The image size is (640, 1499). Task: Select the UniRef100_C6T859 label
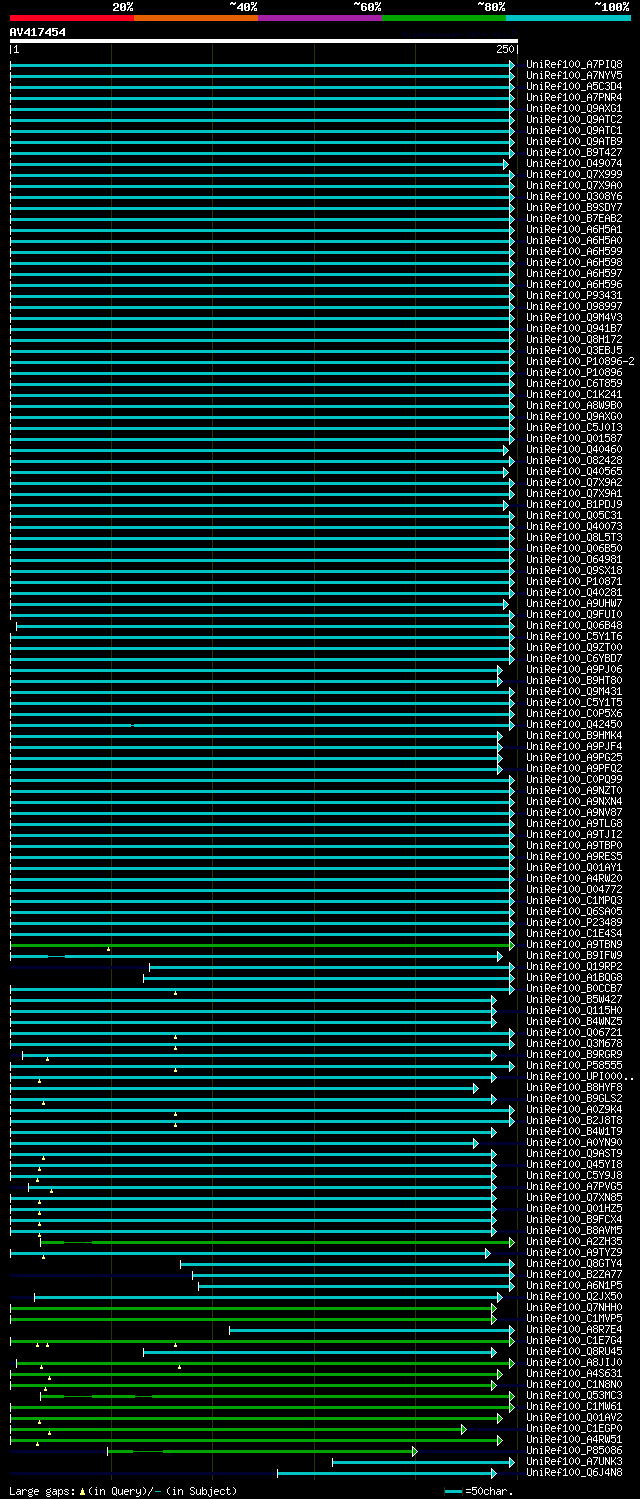pyautogui.click(x=574, y=383)
